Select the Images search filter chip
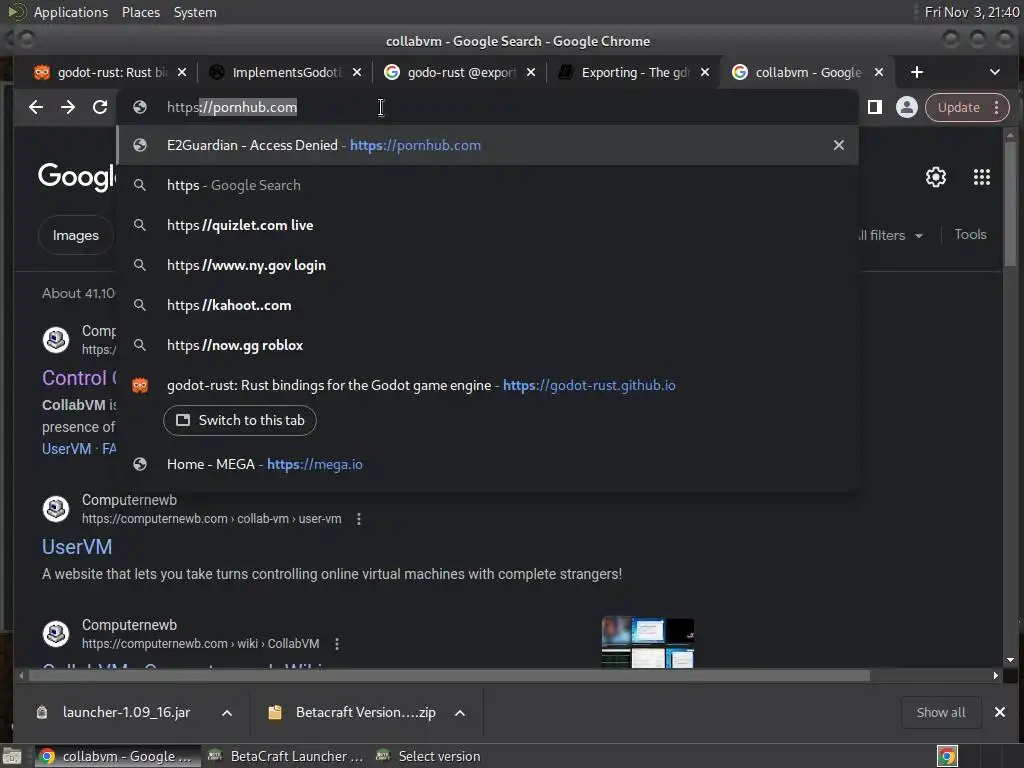The height and width of the screenshot is (768, 1024). point(76,235)
